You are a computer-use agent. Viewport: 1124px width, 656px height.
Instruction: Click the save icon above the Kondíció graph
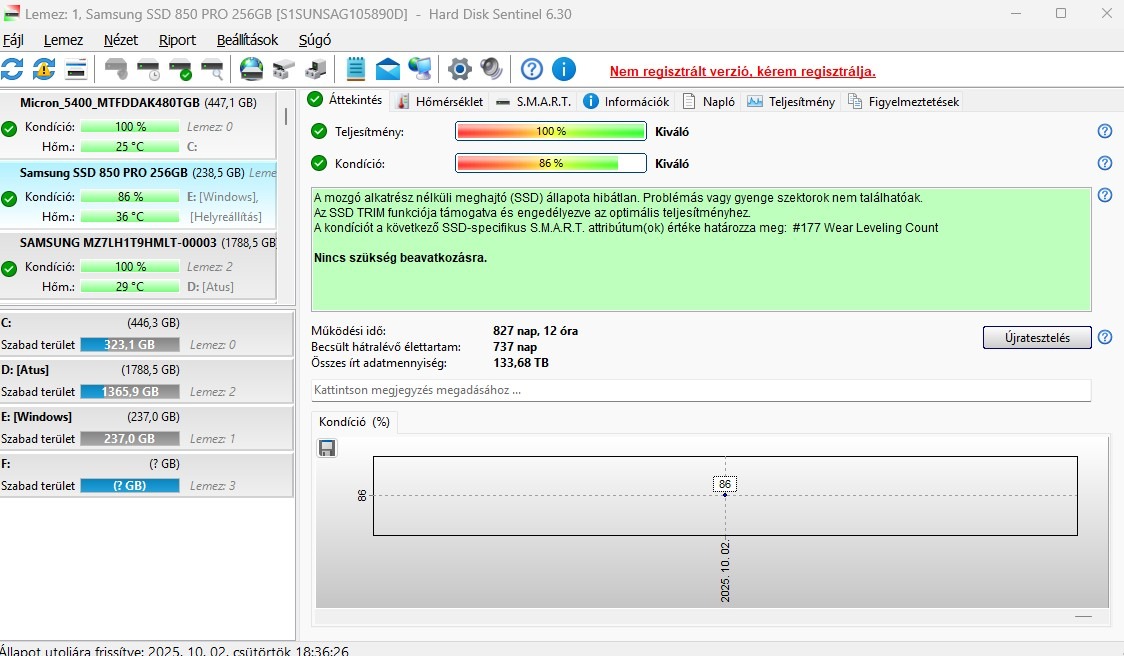click(x=327, y=448)
